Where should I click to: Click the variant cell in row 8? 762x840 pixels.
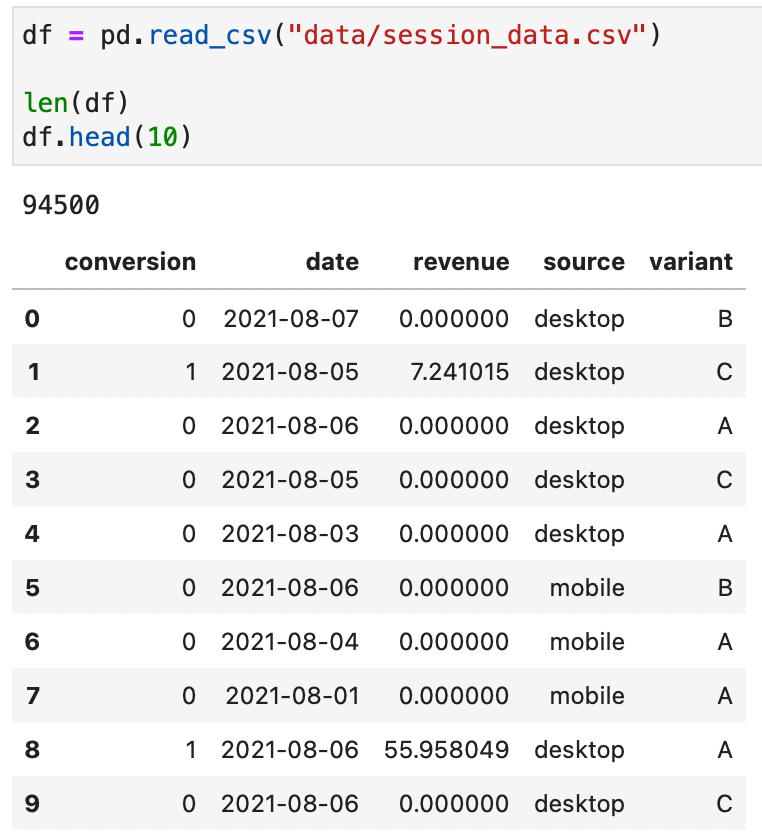pyautogui.click(x=725, y=750)
